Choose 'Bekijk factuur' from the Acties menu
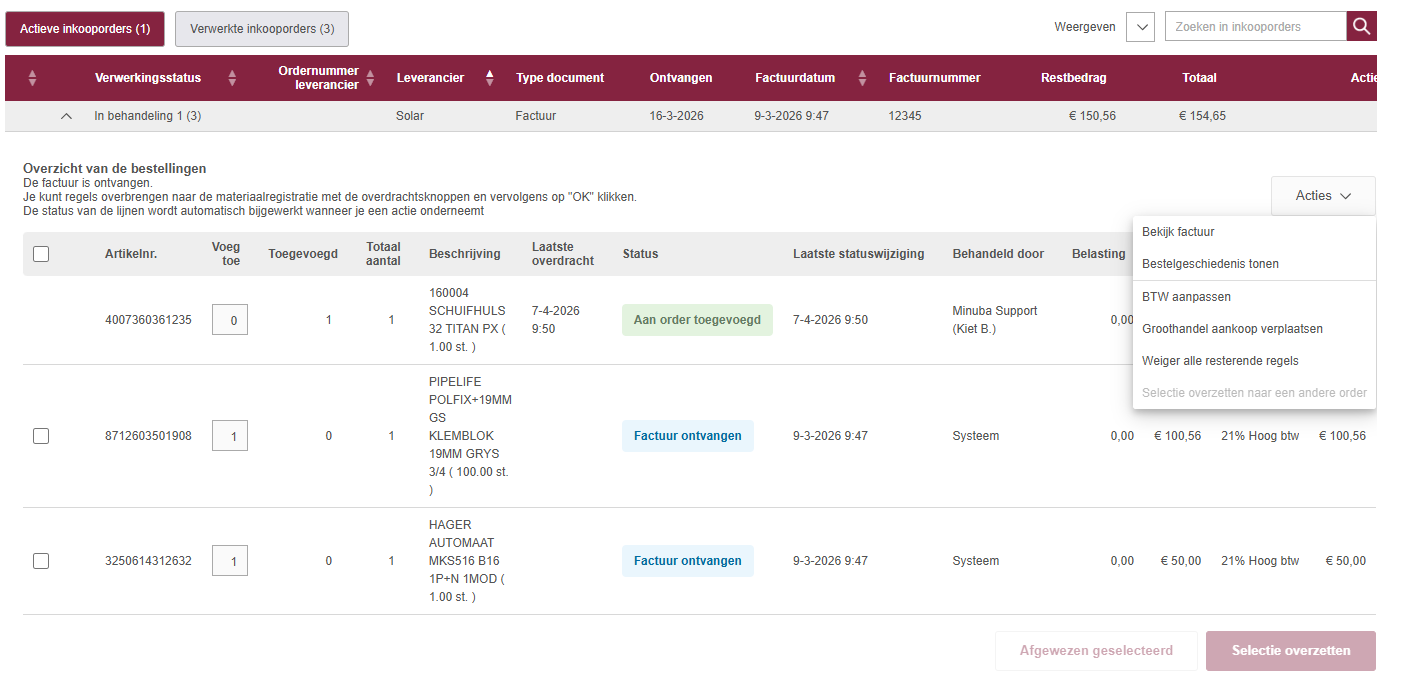This screenshot has height=680, width=1415. (x=1178, y=232)
